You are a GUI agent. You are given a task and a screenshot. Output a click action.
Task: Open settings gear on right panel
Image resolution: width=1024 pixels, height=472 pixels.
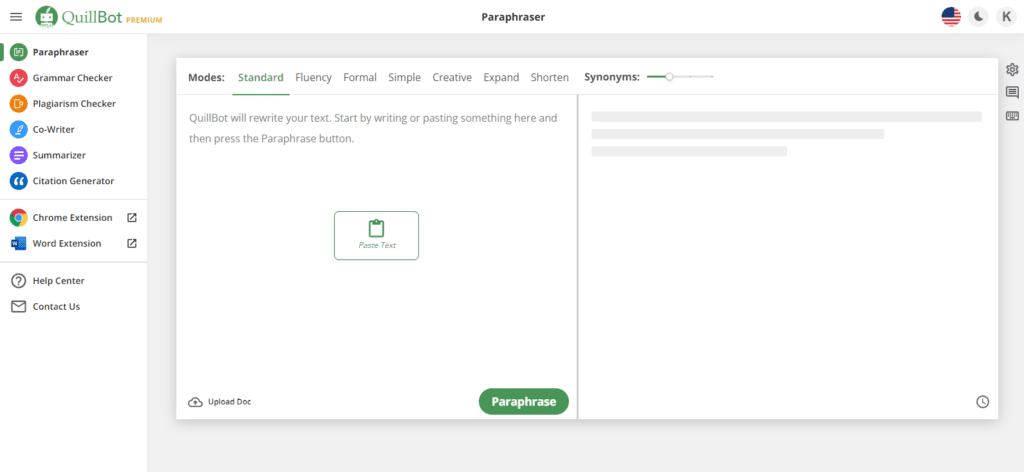coord(1012,69)
